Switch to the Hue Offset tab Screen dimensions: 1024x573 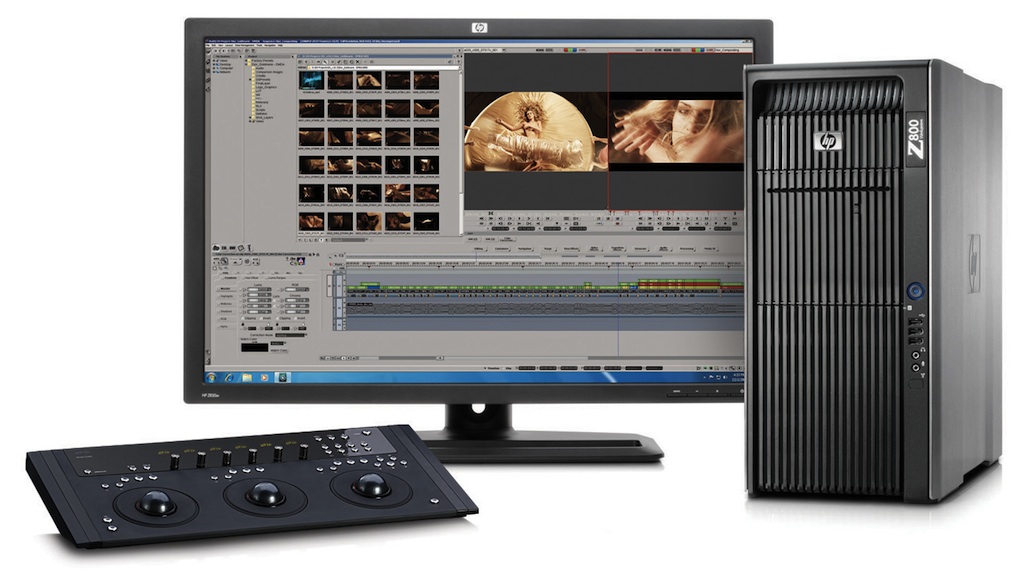tap(250, 278)
